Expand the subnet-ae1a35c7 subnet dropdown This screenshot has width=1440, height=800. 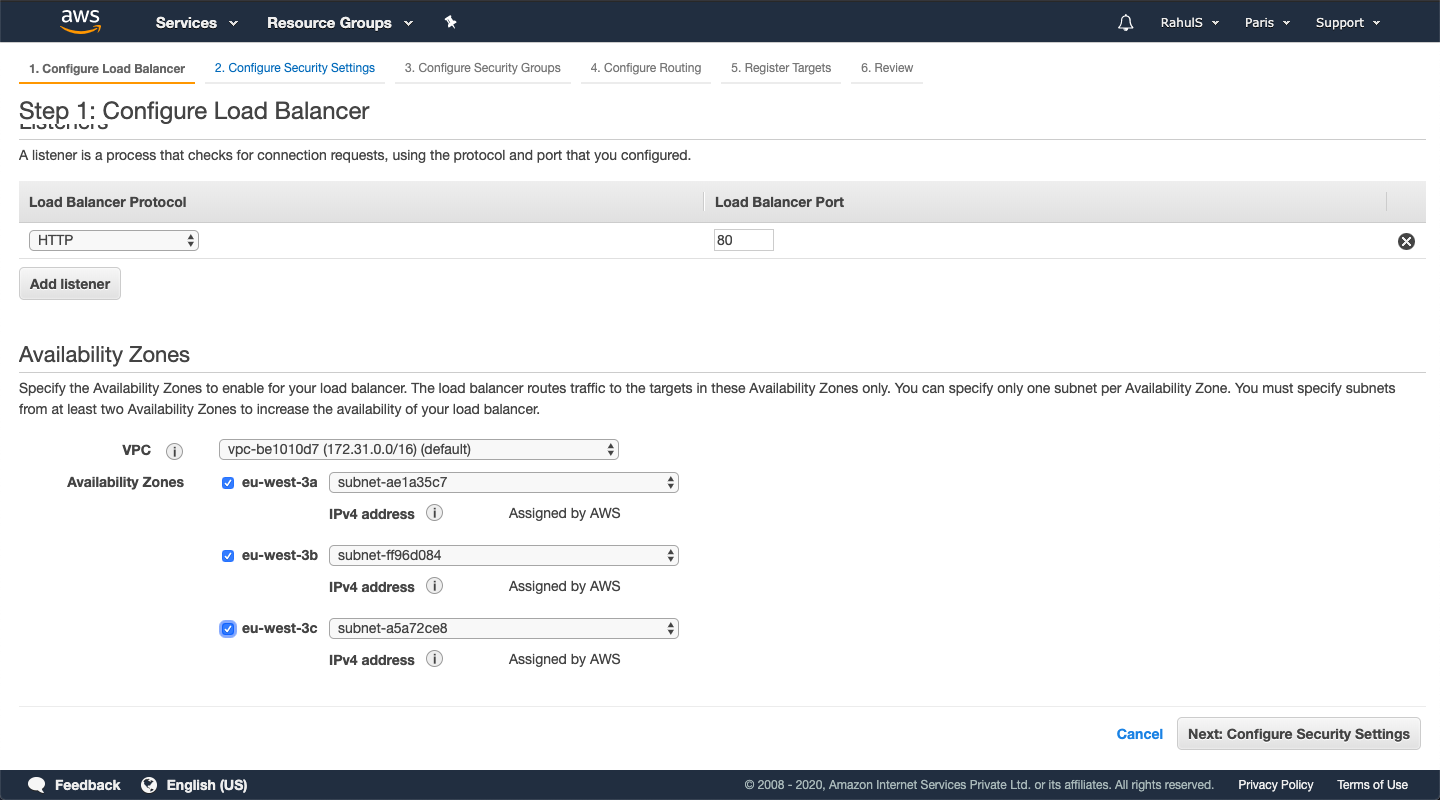pos(503,483)
